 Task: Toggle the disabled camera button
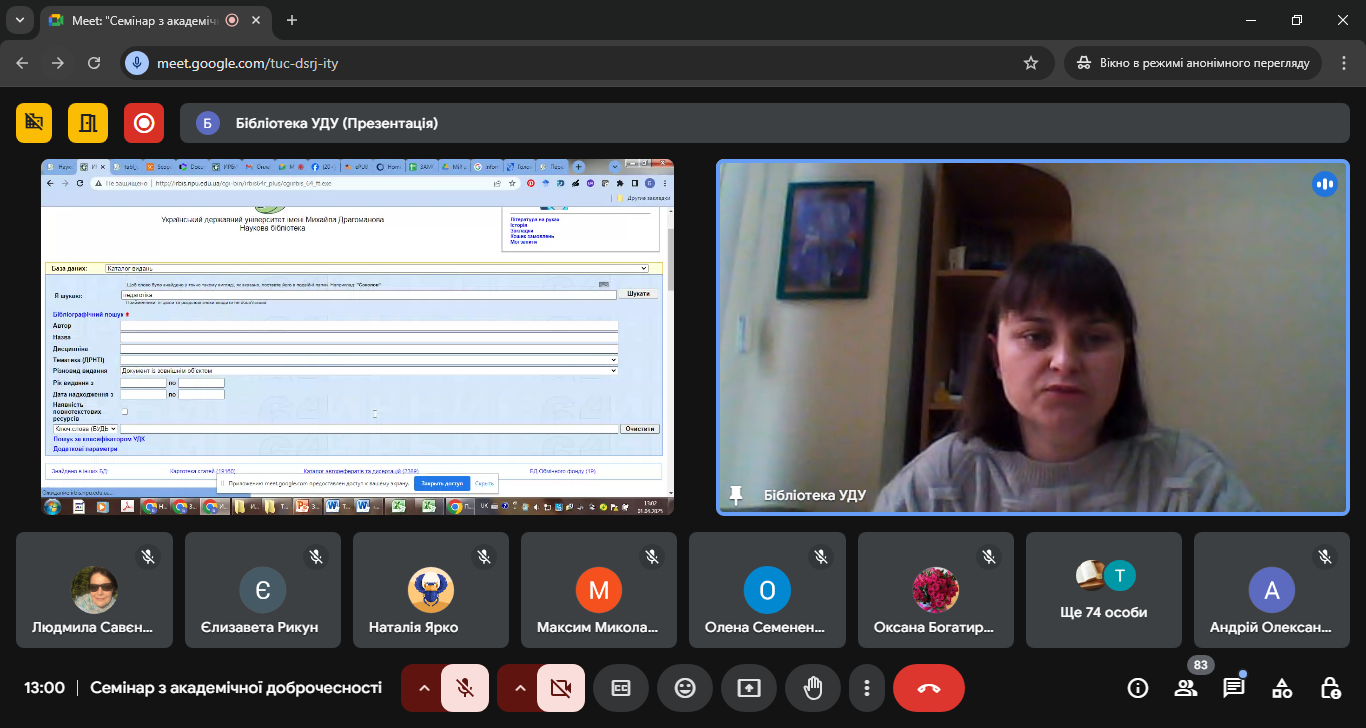click(x=561, y=688)
